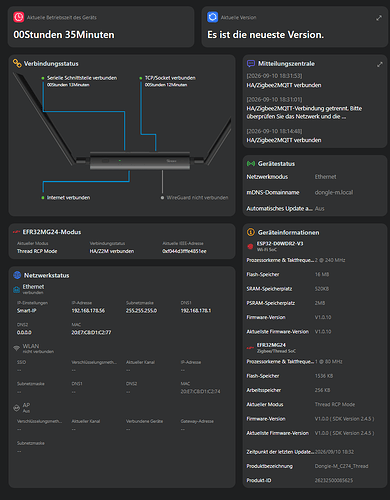Click Automatisches Update value 'Aus'
This screenshot has height=500, width=390.
point(319,208)
